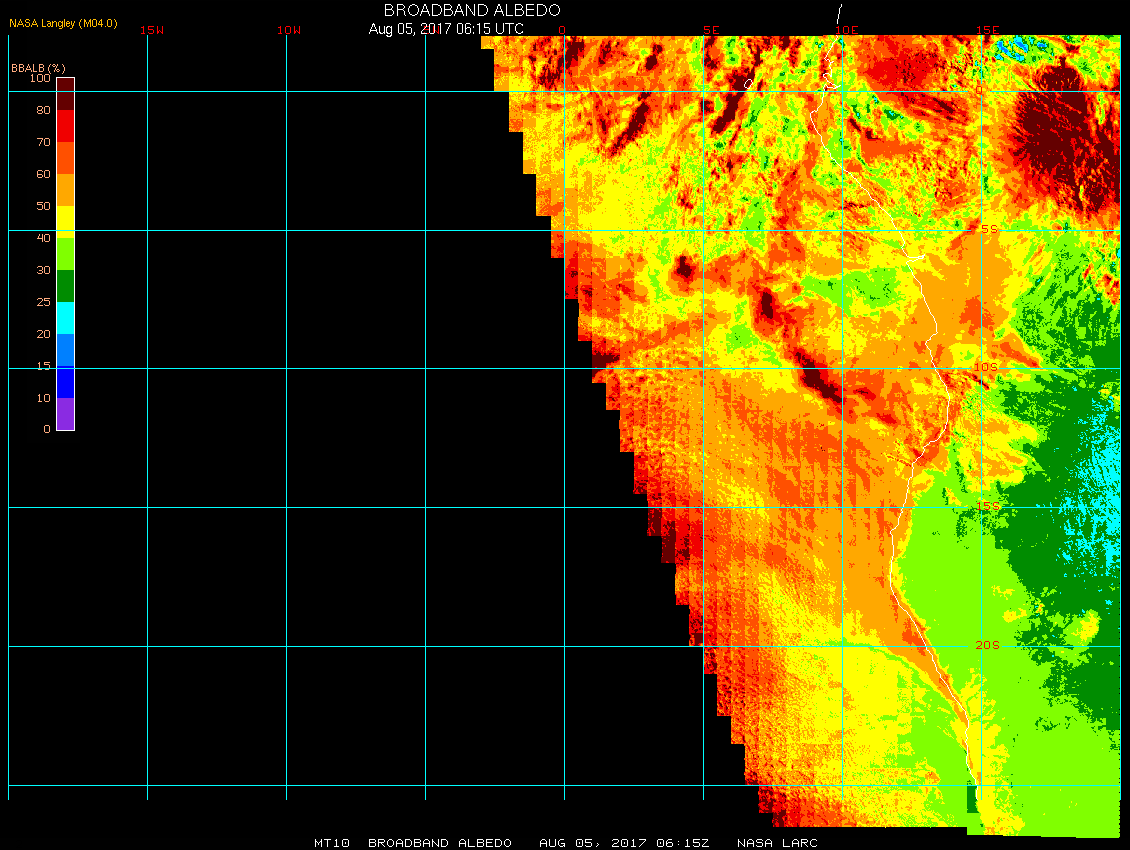Choose the cyan 20-25% legend swatch

[x=65, y=318]
